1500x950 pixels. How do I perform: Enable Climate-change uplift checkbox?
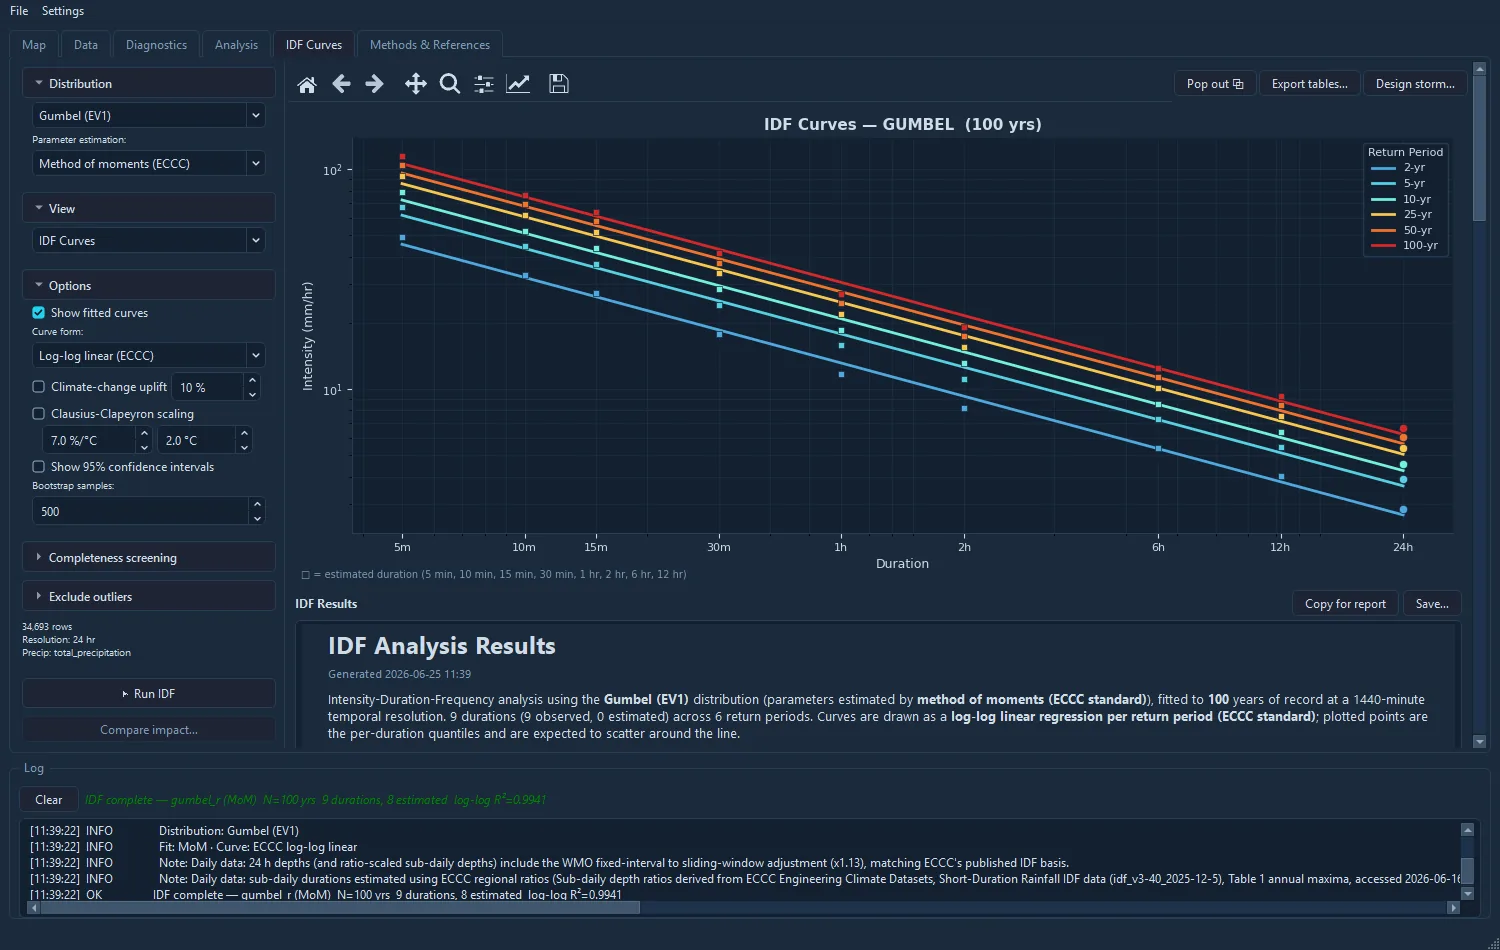[38, 387]
